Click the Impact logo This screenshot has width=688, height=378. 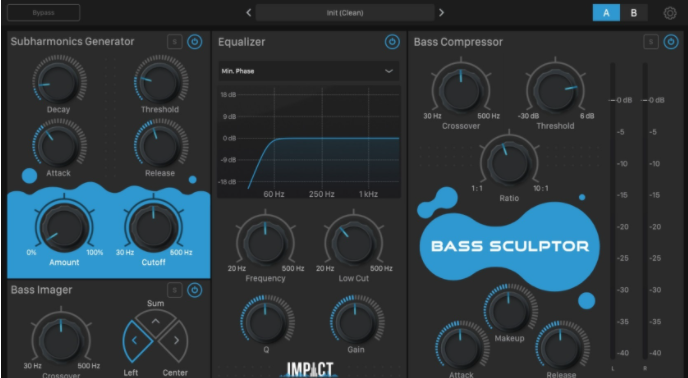pyautogui.click(x=310, y=369)
